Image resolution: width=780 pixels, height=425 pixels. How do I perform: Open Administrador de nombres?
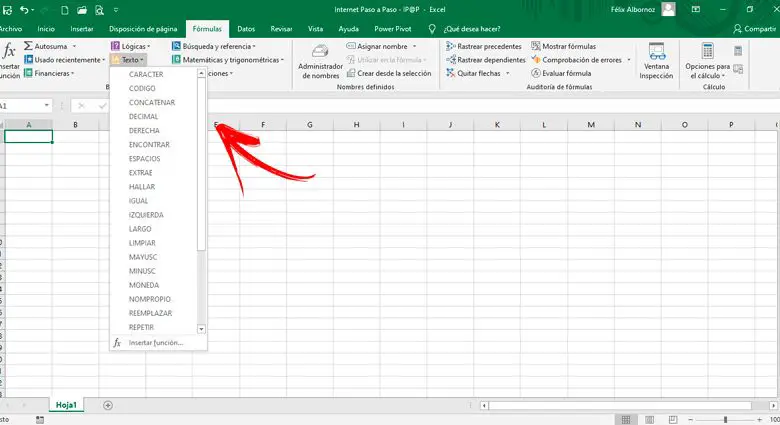(x=320, y=62)
